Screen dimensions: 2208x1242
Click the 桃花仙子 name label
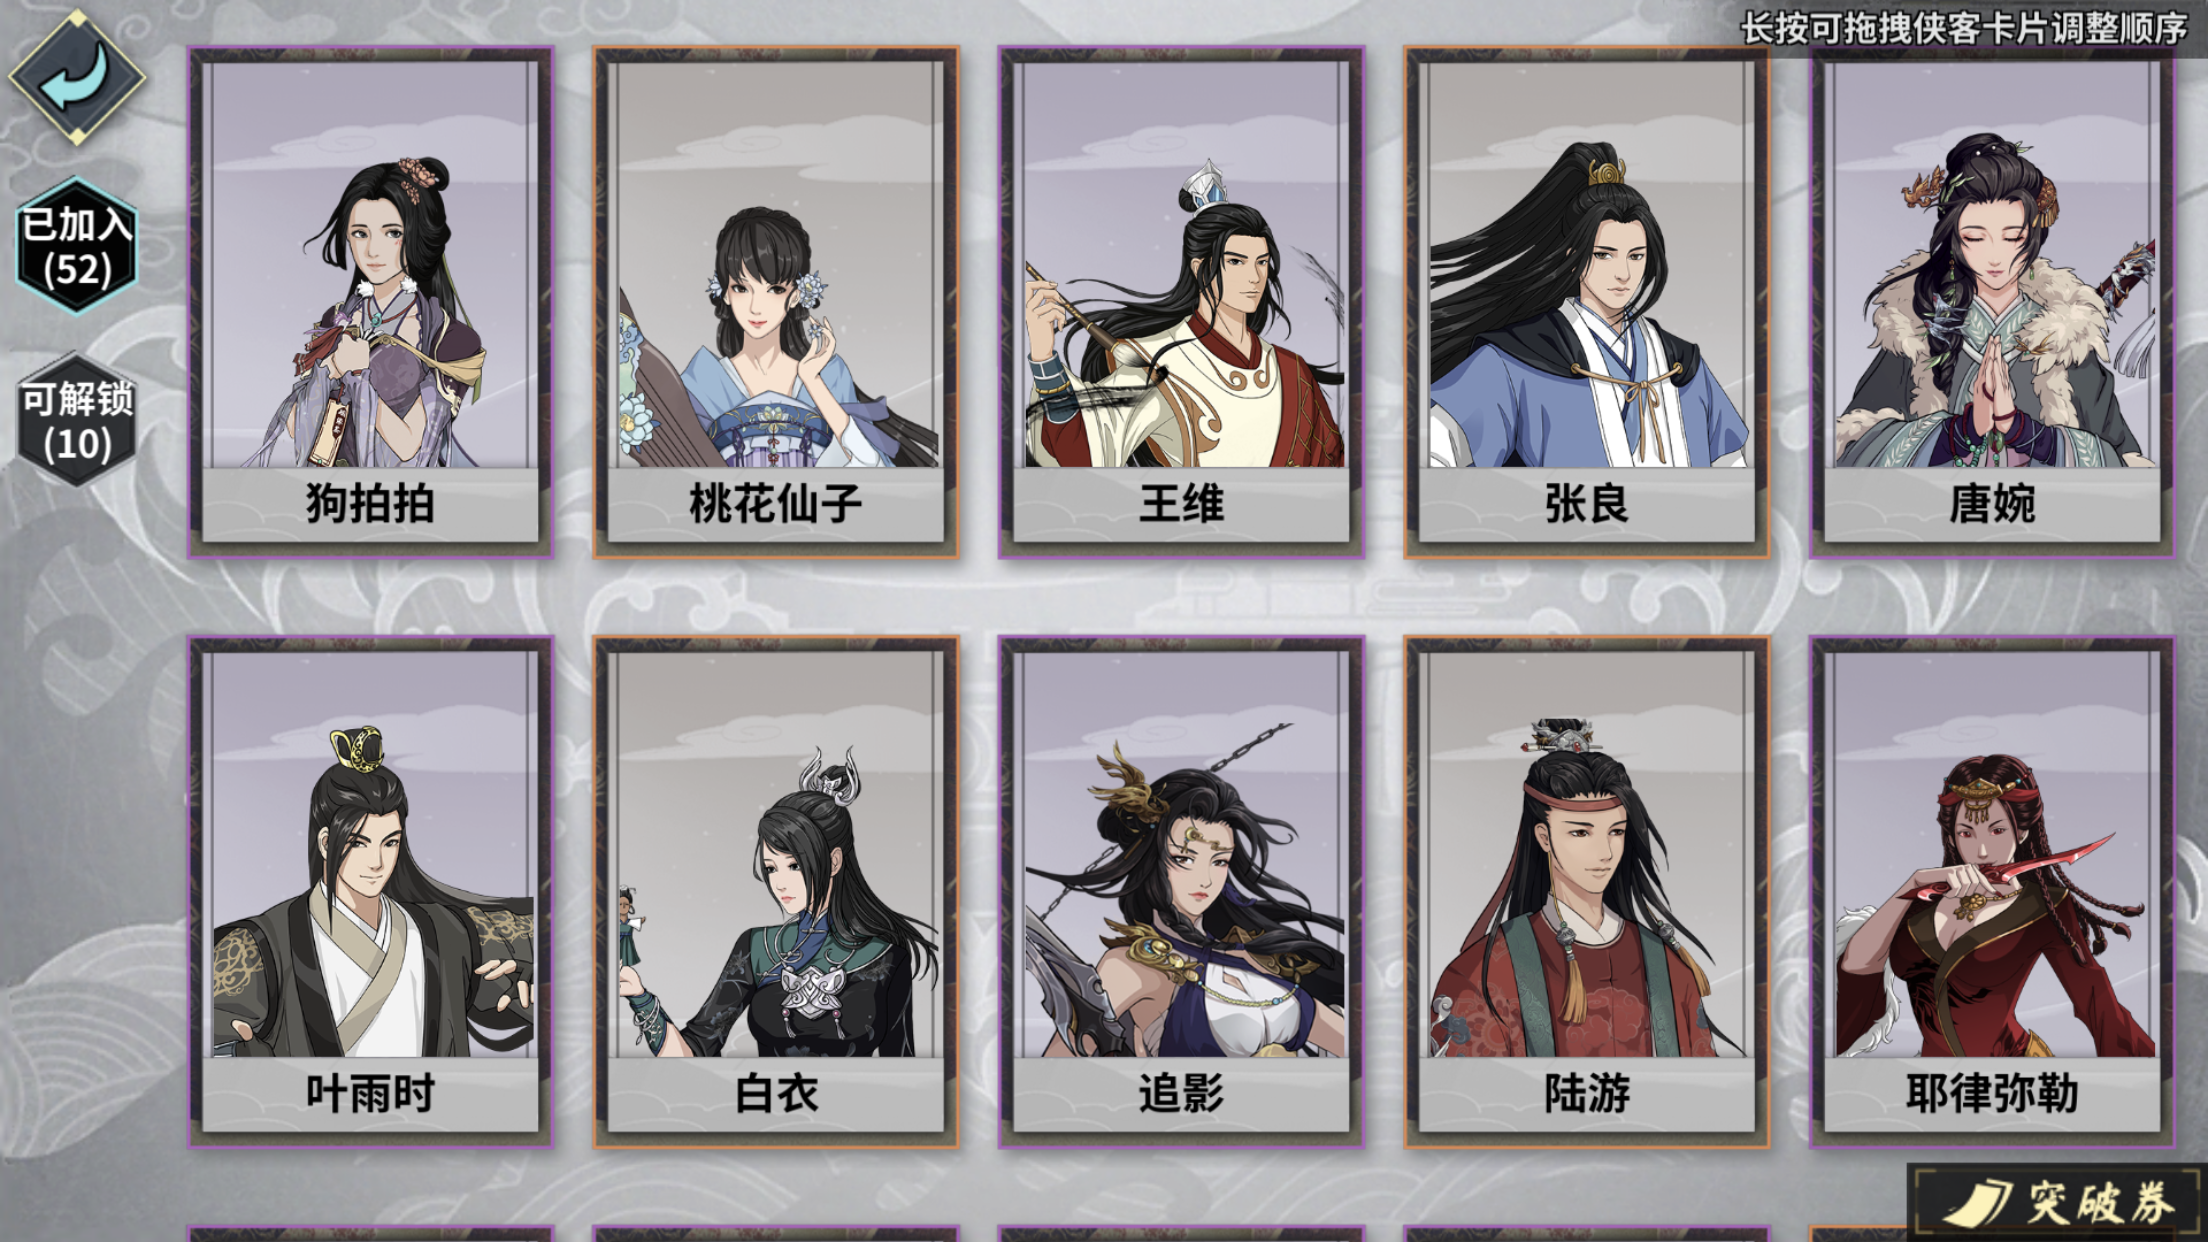(x=776, y=503)
